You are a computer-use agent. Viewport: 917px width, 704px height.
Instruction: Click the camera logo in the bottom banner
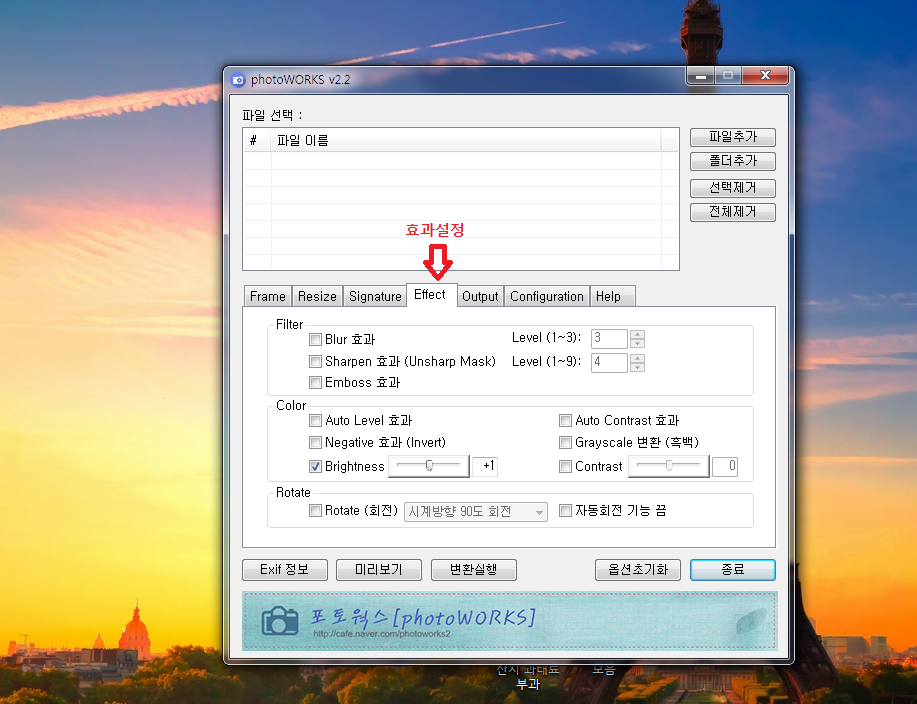point(280,621)
